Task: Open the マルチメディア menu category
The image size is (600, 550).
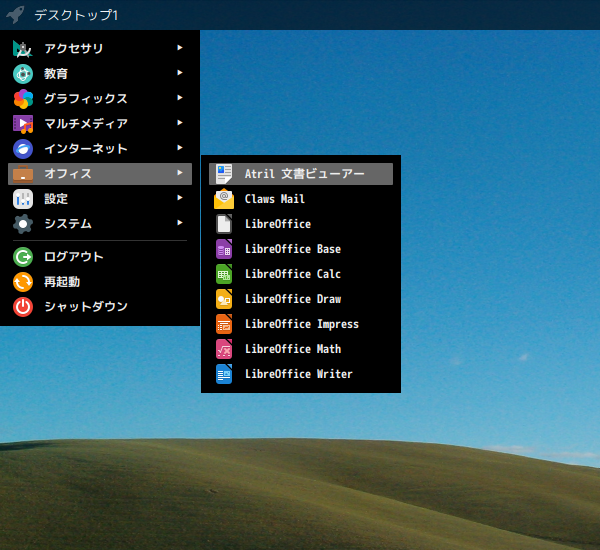Action: pos(85,123)
